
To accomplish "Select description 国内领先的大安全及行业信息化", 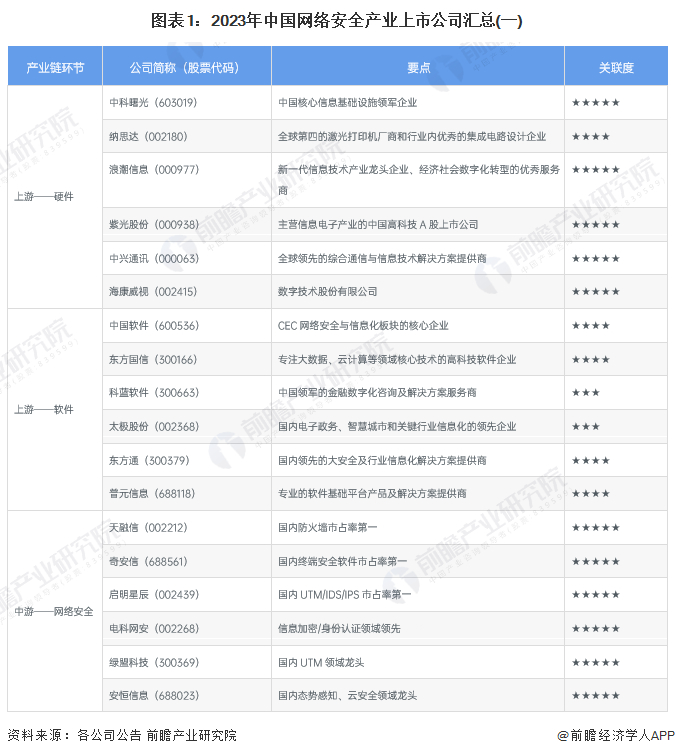I will (382, 460).
